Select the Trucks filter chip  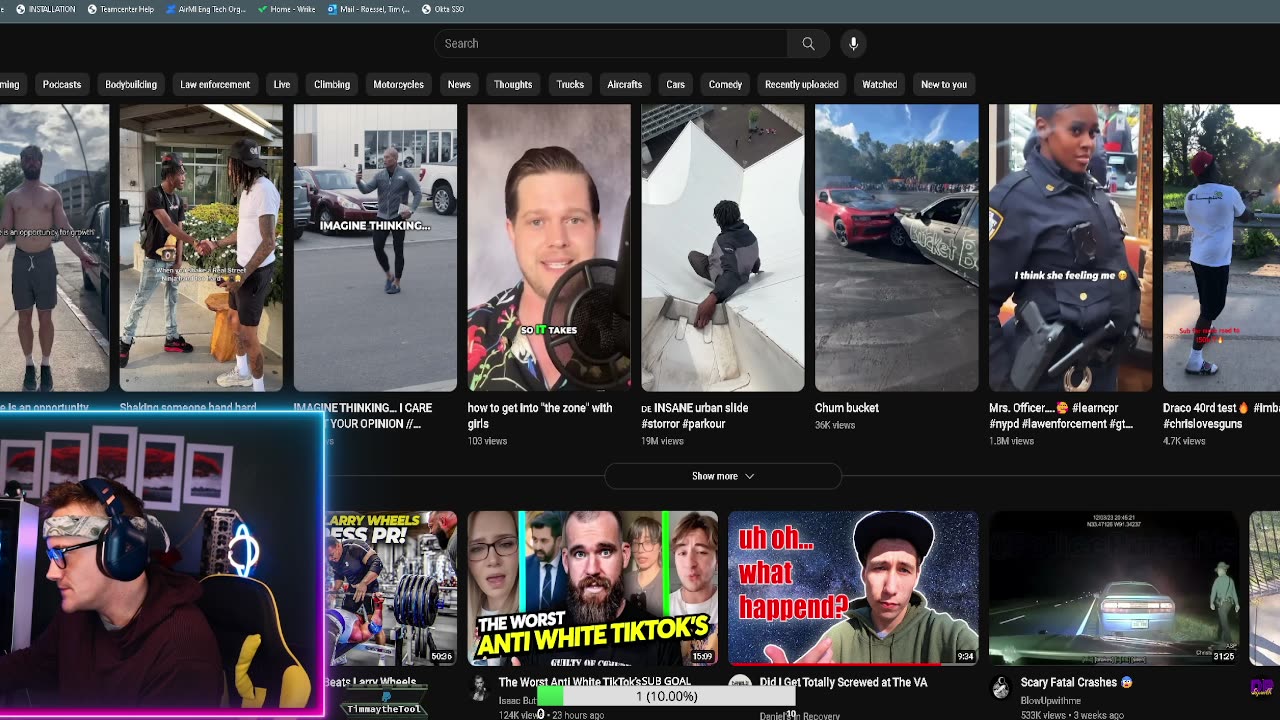570,84
